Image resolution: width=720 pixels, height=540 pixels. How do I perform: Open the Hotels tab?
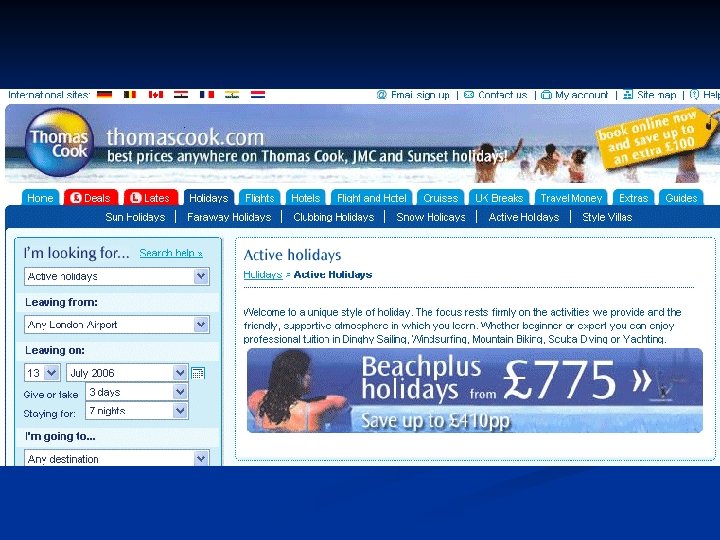click(305, 197)
